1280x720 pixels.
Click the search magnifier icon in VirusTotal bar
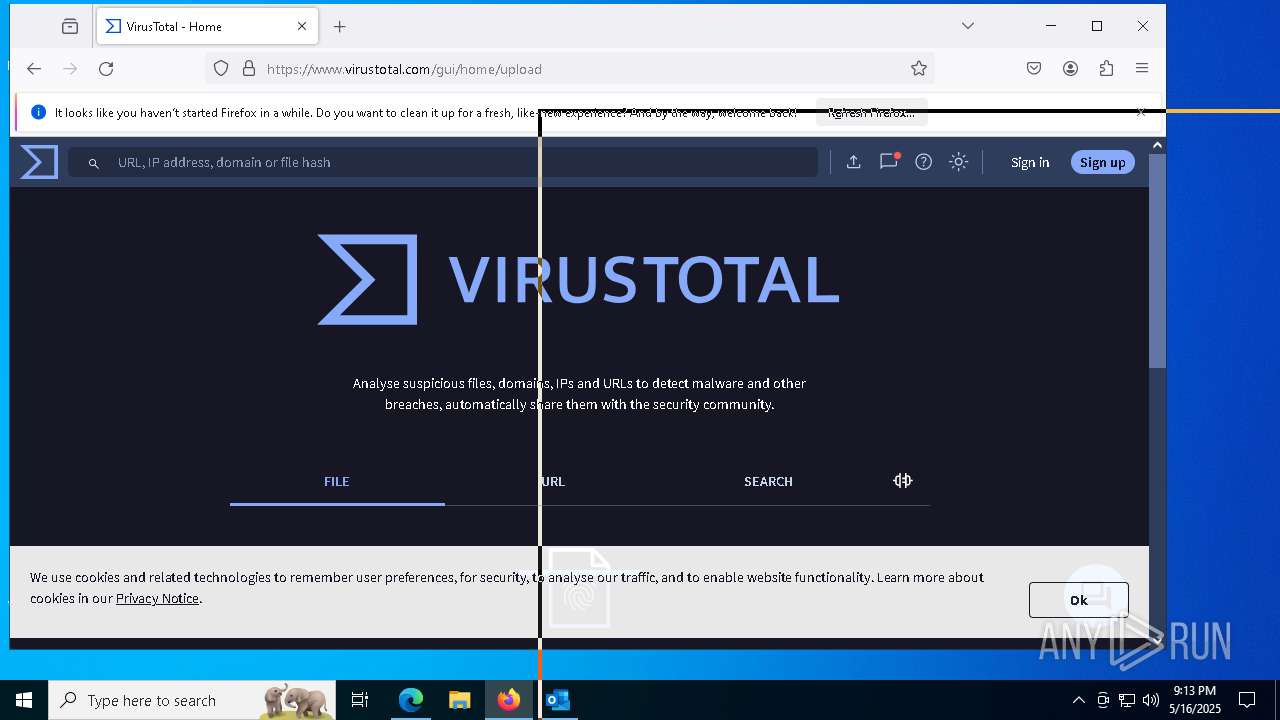94,163
